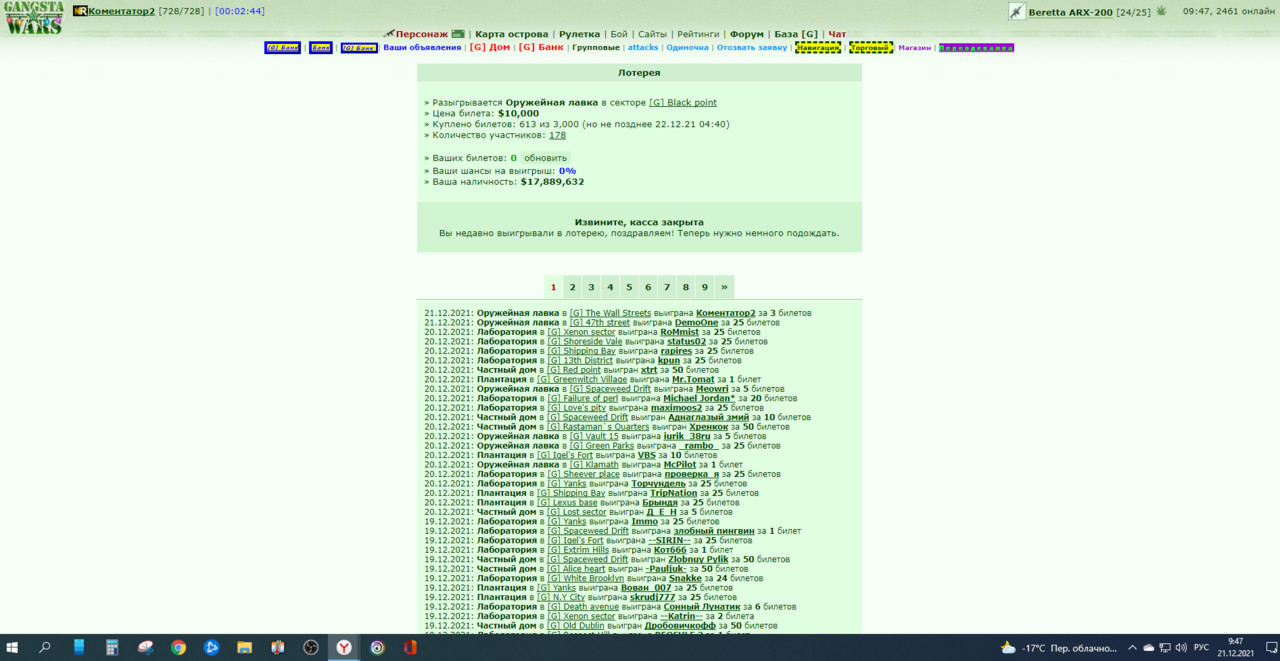Click the Gangsta Wars logo

(34, 18)
